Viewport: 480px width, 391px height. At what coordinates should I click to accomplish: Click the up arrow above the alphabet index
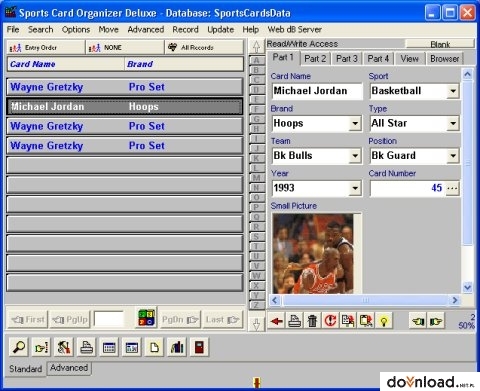[x=256, y=47]
